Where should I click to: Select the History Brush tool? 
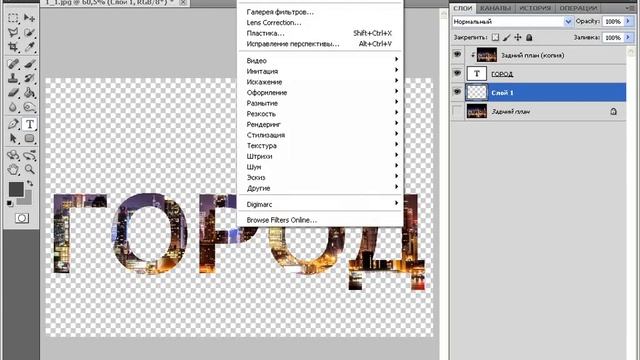[x=29, y=78]
